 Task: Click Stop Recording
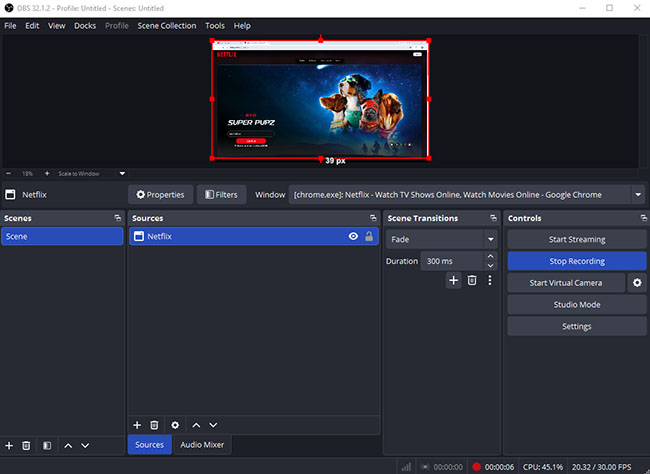[x=577, y=261]
